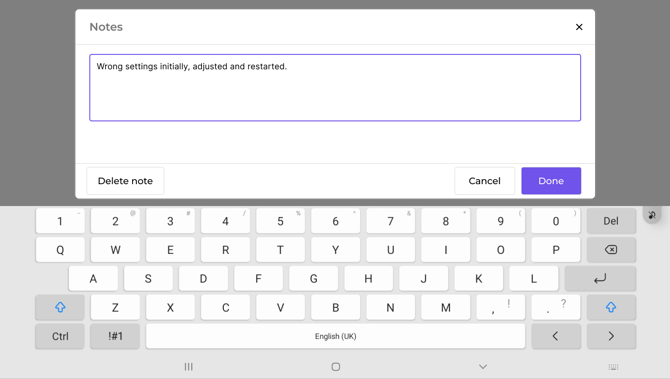Tap the O key

click(501, 250)
